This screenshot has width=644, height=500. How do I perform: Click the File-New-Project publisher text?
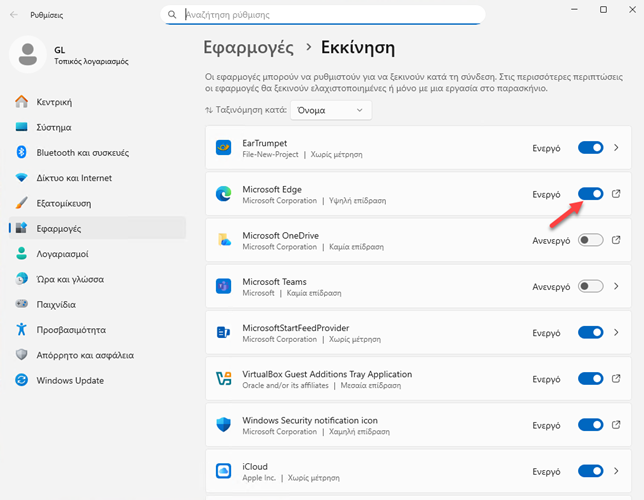coord(270,154)
